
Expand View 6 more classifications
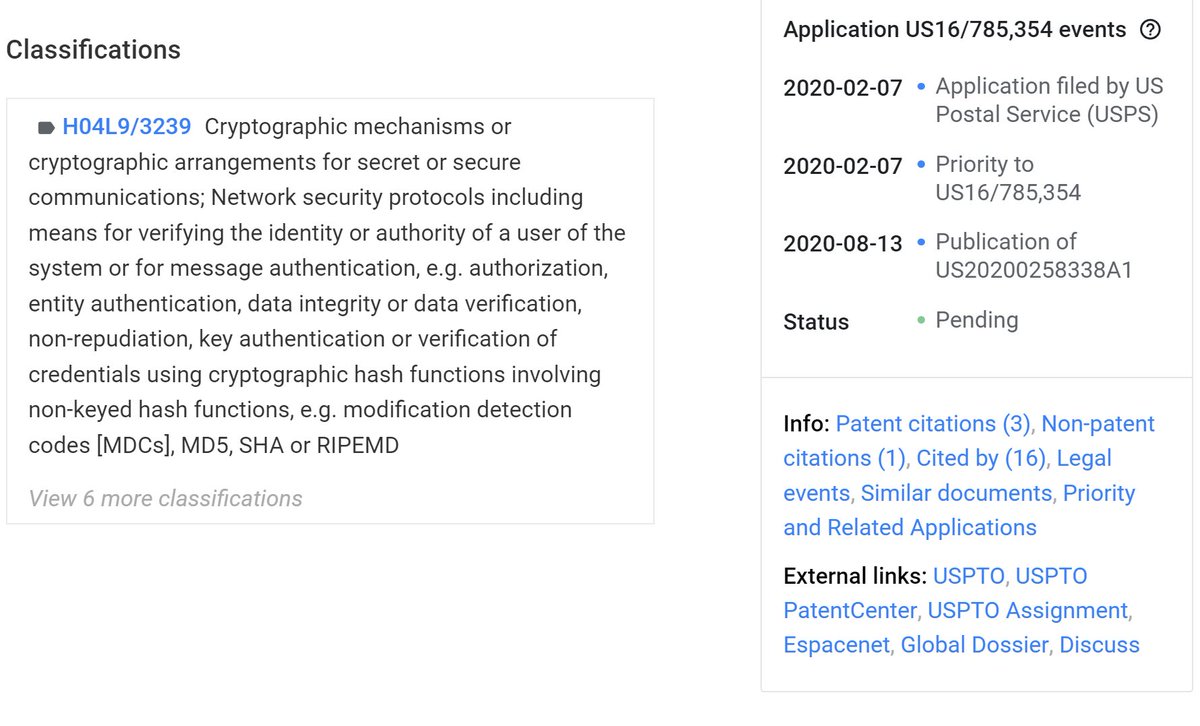[x=166, y=498]
